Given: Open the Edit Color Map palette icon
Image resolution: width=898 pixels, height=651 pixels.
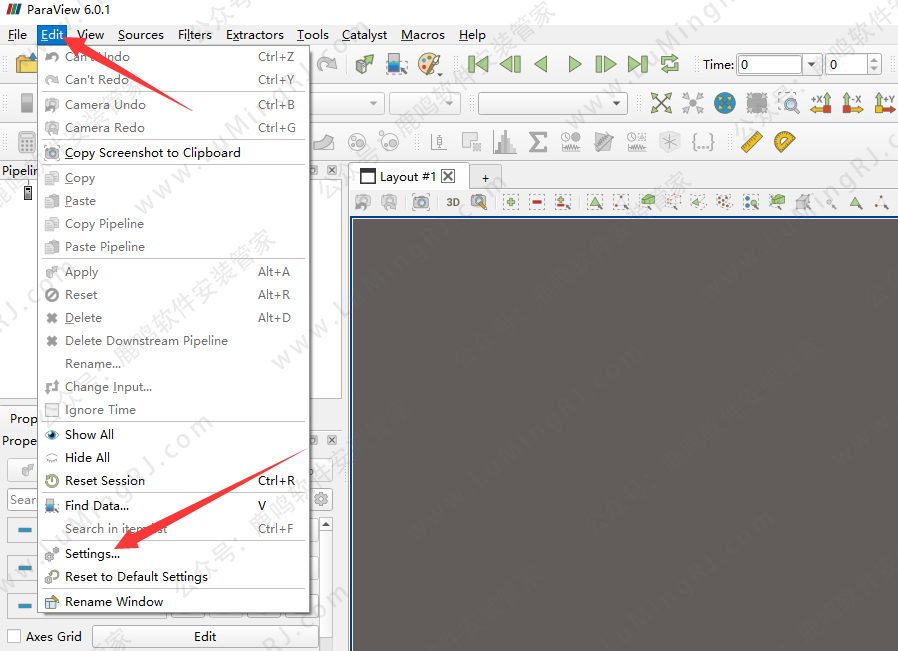Looking at the screenshot, I should coord(429,65).
